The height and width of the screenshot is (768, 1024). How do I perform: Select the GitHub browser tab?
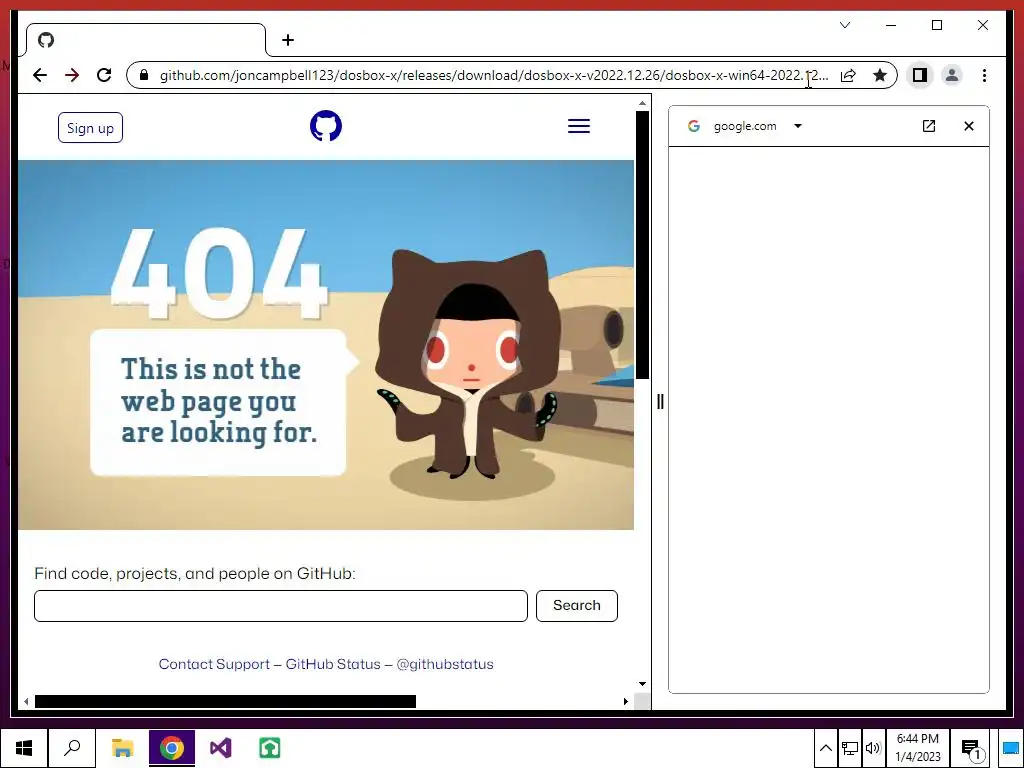pyautogui.click(x=146, y=40)
